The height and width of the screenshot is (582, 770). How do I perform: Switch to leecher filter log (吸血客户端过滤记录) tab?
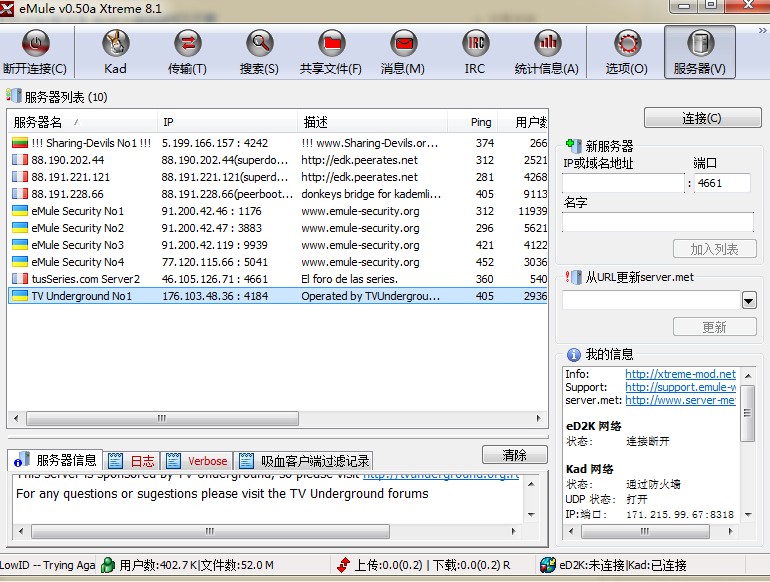pos(304,461)
